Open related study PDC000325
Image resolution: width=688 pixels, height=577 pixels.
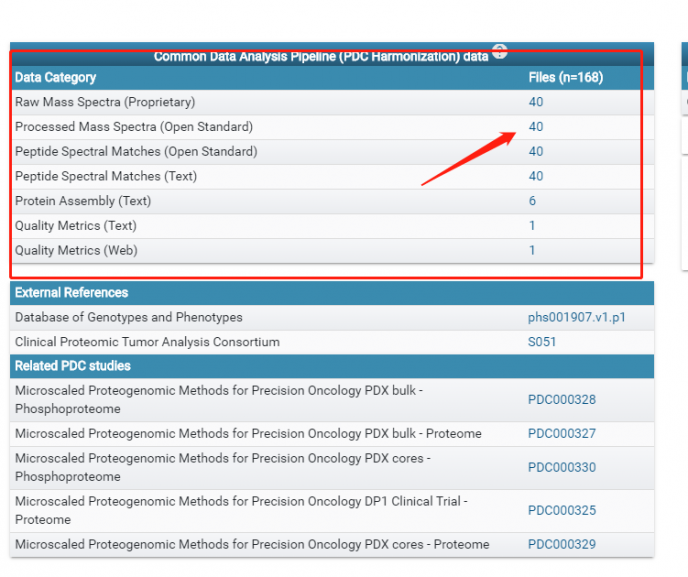561,511
